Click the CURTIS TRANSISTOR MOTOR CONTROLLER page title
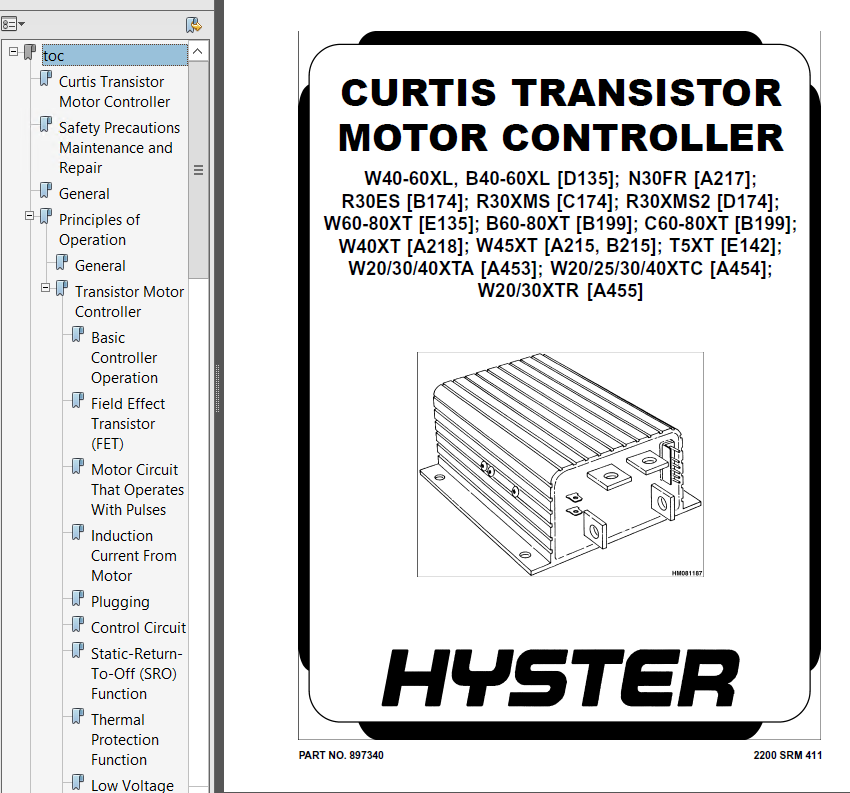This screenshot has width=850, height=793. click(x=561, y=115)
